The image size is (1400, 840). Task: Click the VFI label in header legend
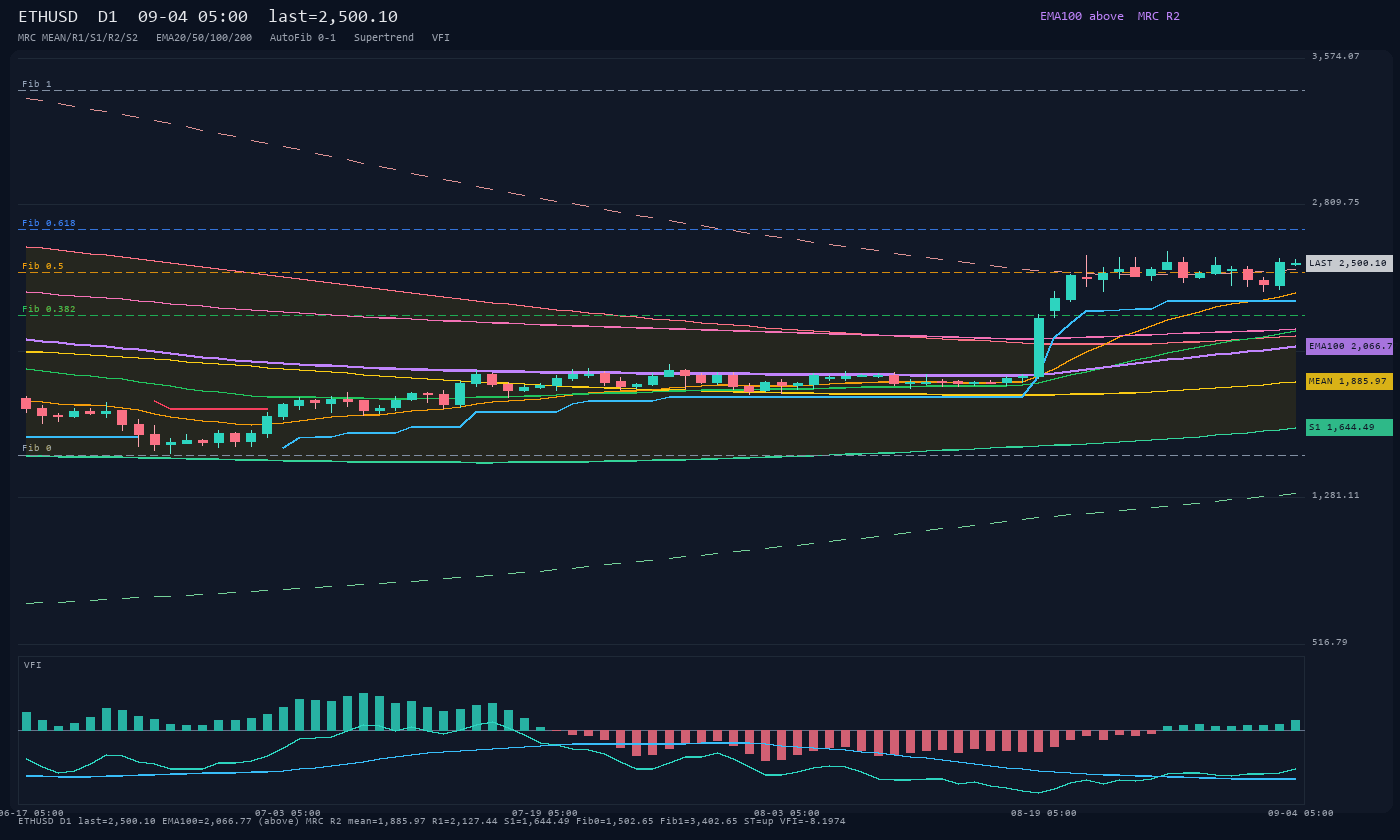coord(441,38)
